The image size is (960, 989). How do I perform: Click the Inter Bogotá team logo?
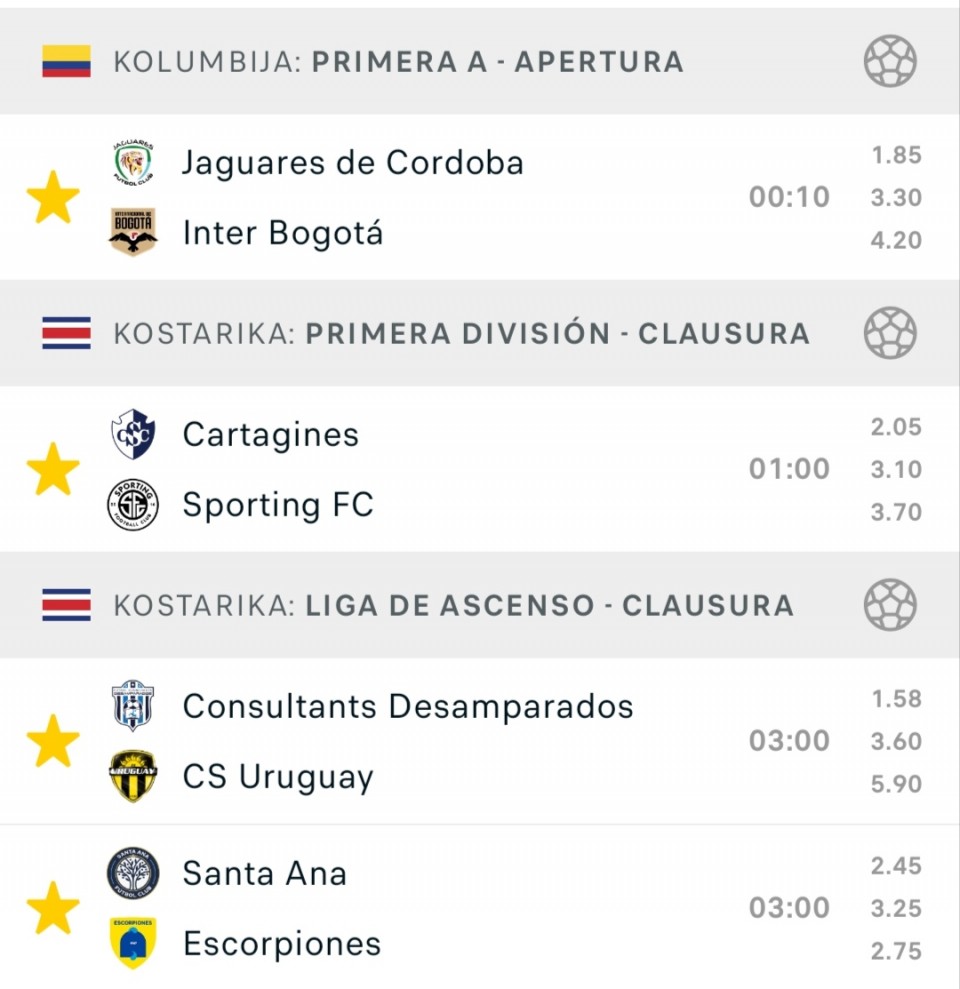[x=133, y=233]
